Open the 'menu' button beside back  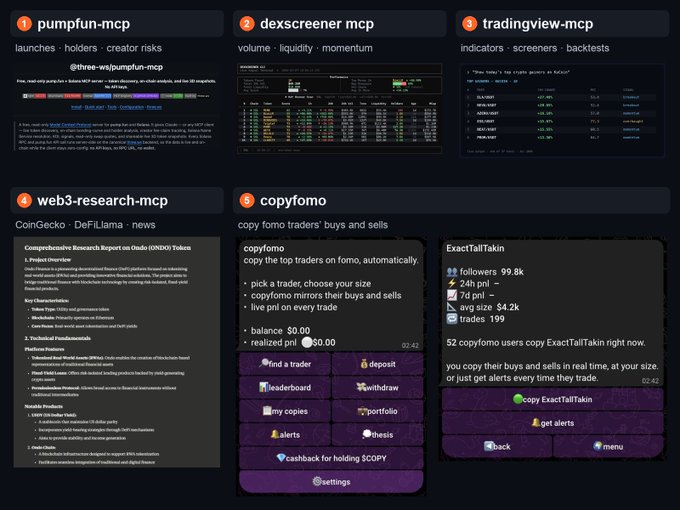coord(608,446)
